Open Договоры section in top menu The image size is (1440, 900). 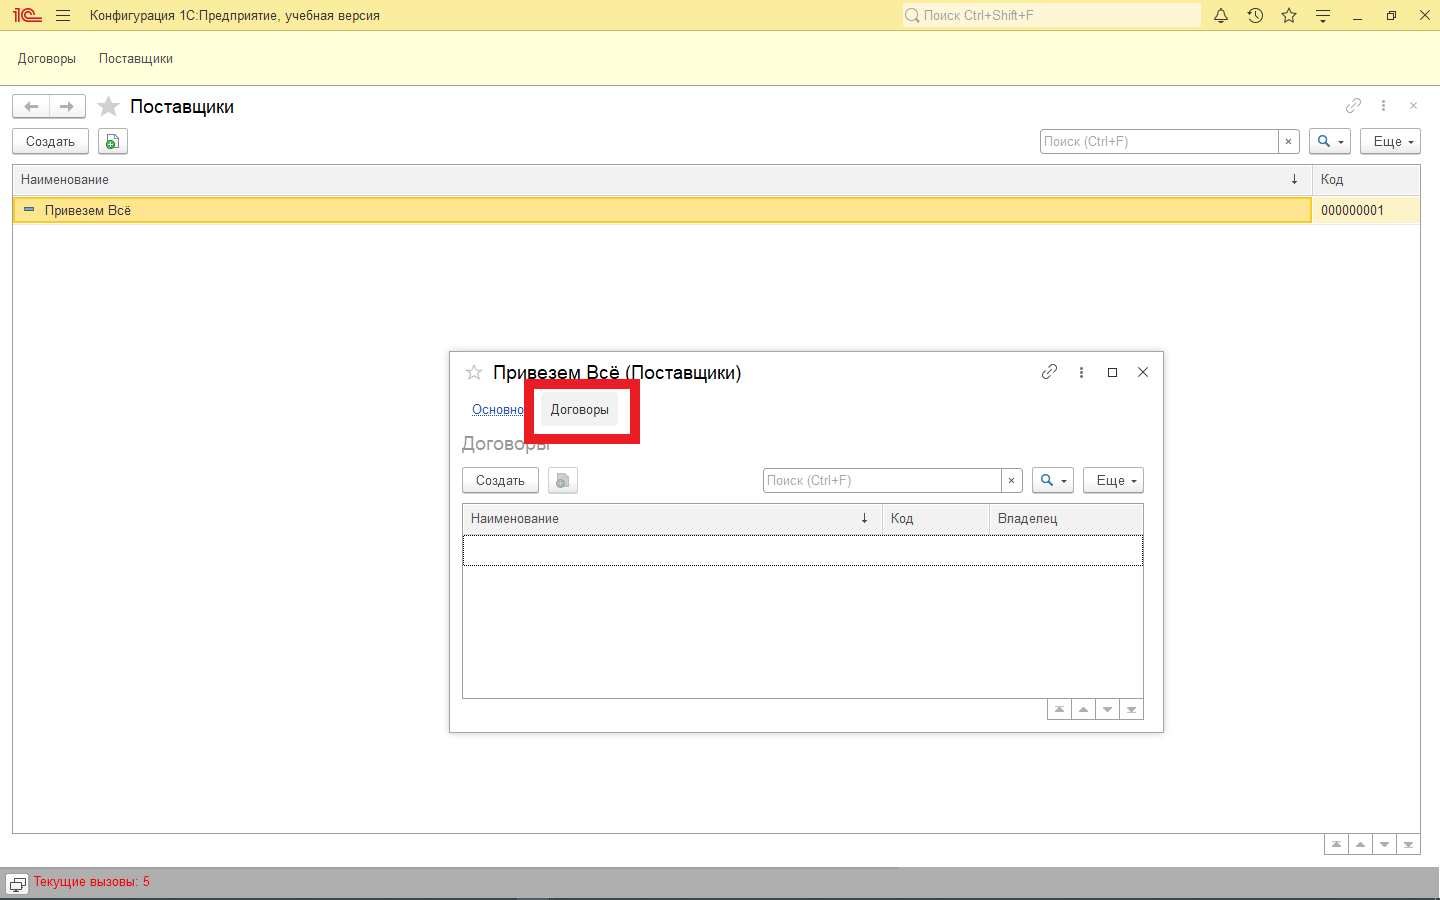coord(47,59)
